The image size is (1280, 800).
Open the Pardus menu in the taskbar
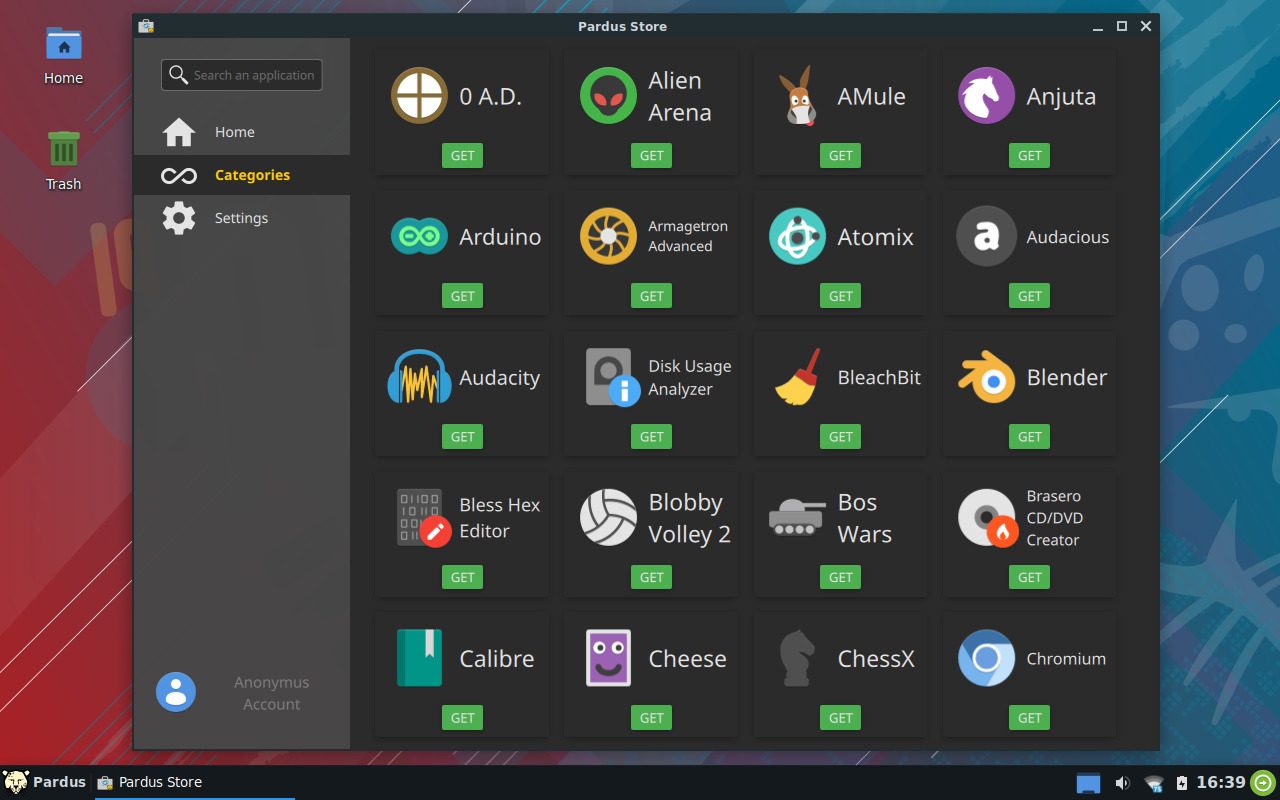[44, 782]
